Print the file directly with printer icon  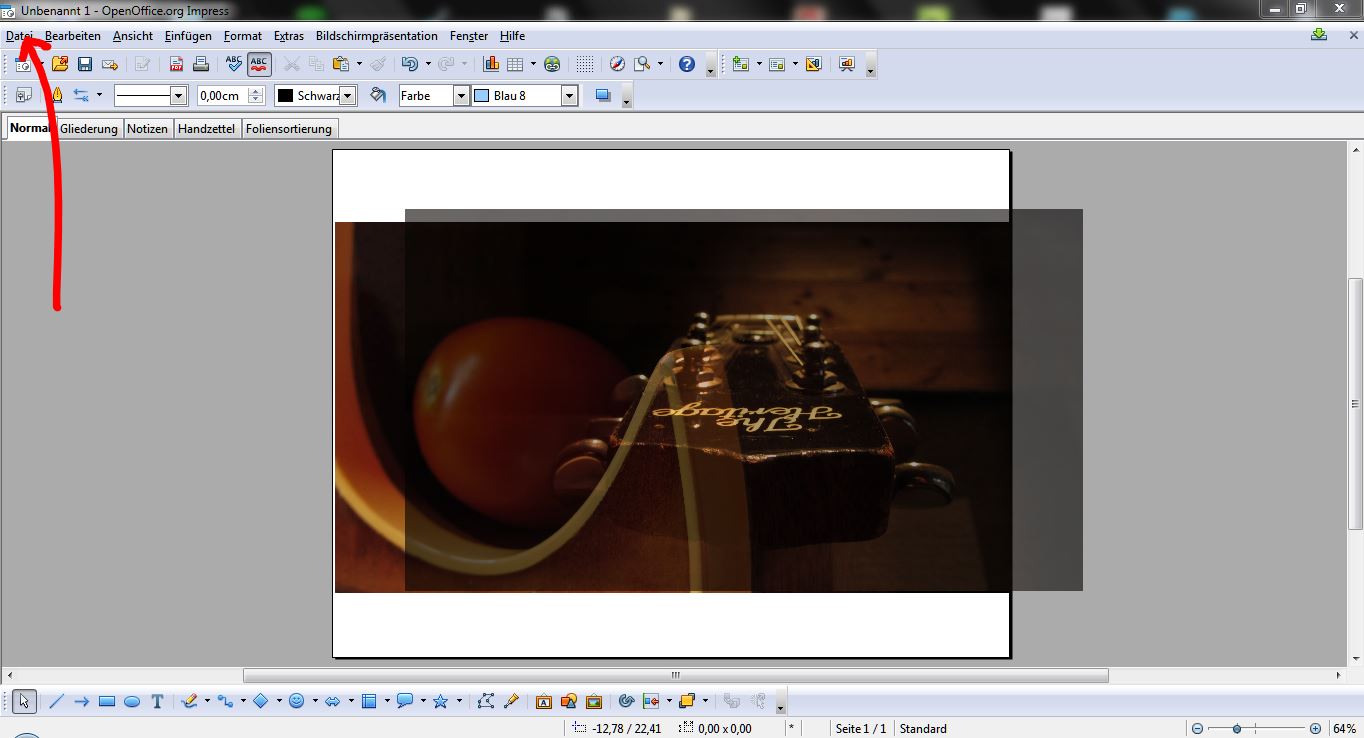201,64
